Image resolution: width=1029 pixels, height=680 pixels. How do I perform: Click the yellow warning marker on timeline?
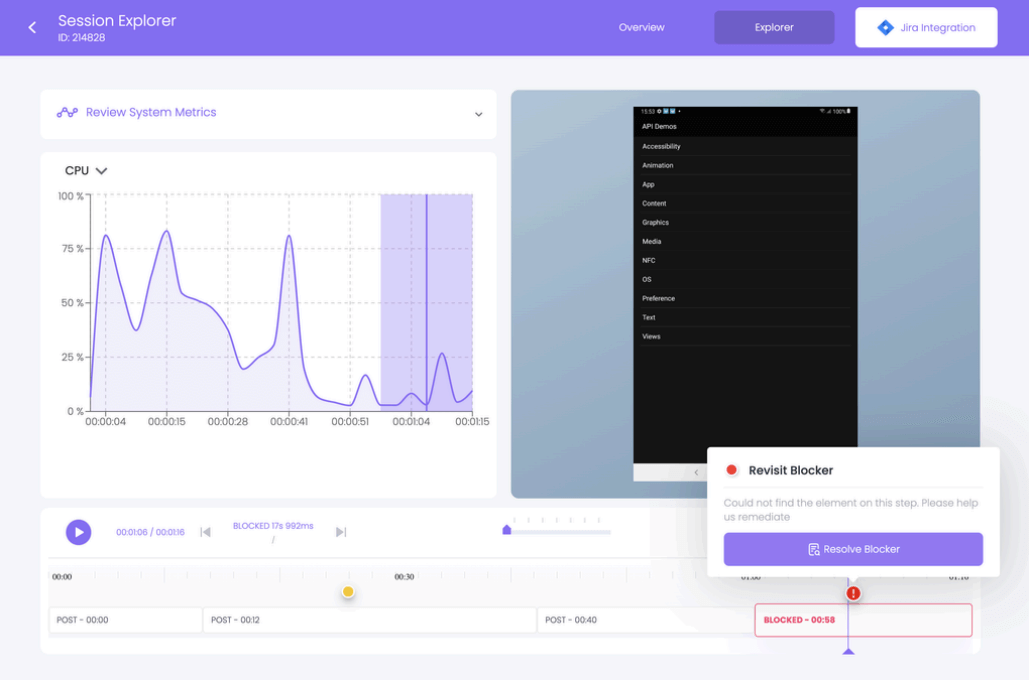tap(348, 591)
